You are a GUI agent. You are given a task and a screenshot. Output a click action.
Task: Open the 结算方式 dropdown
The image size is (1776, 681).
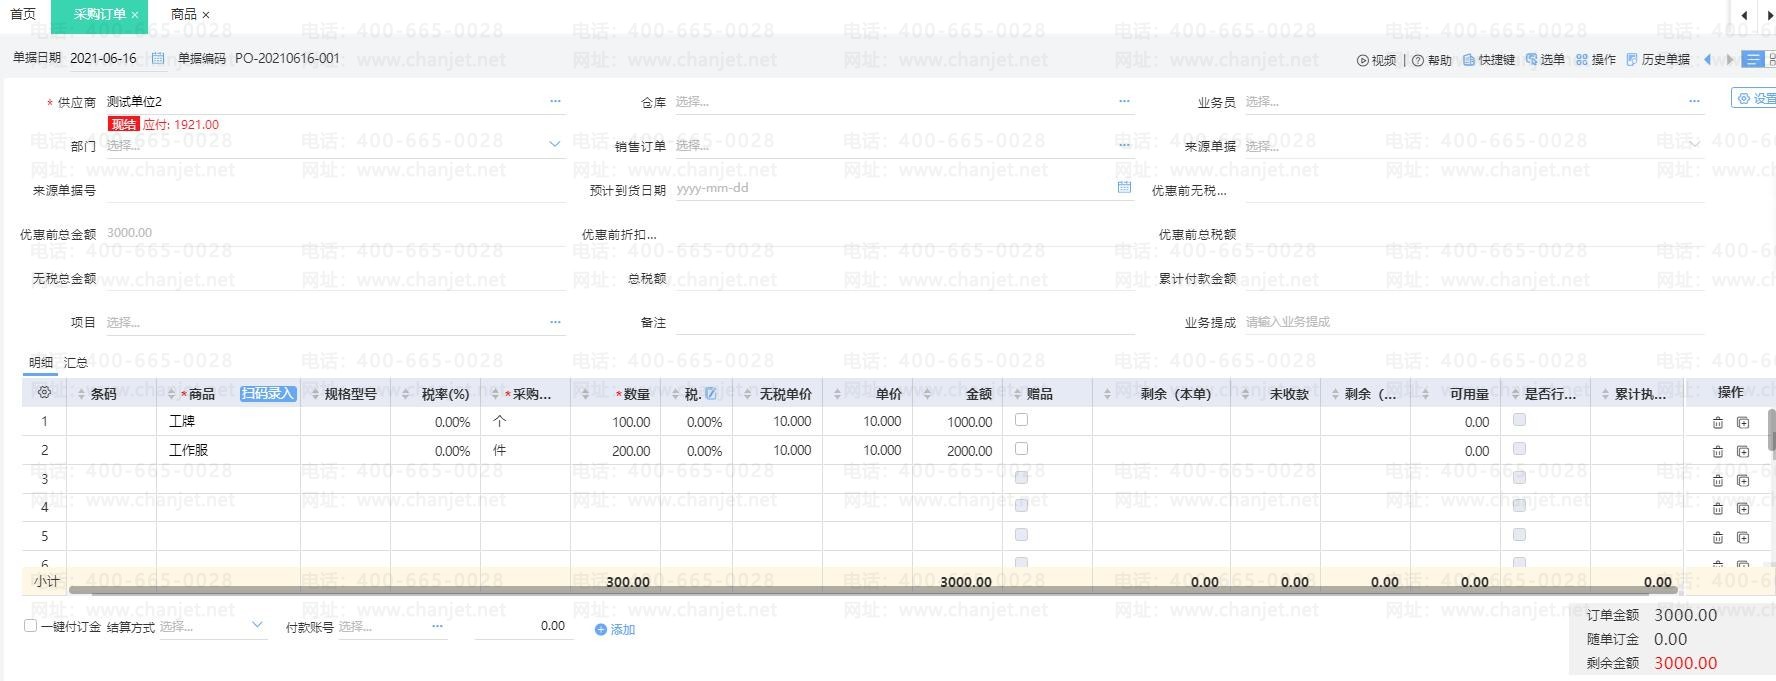(257, 626)
